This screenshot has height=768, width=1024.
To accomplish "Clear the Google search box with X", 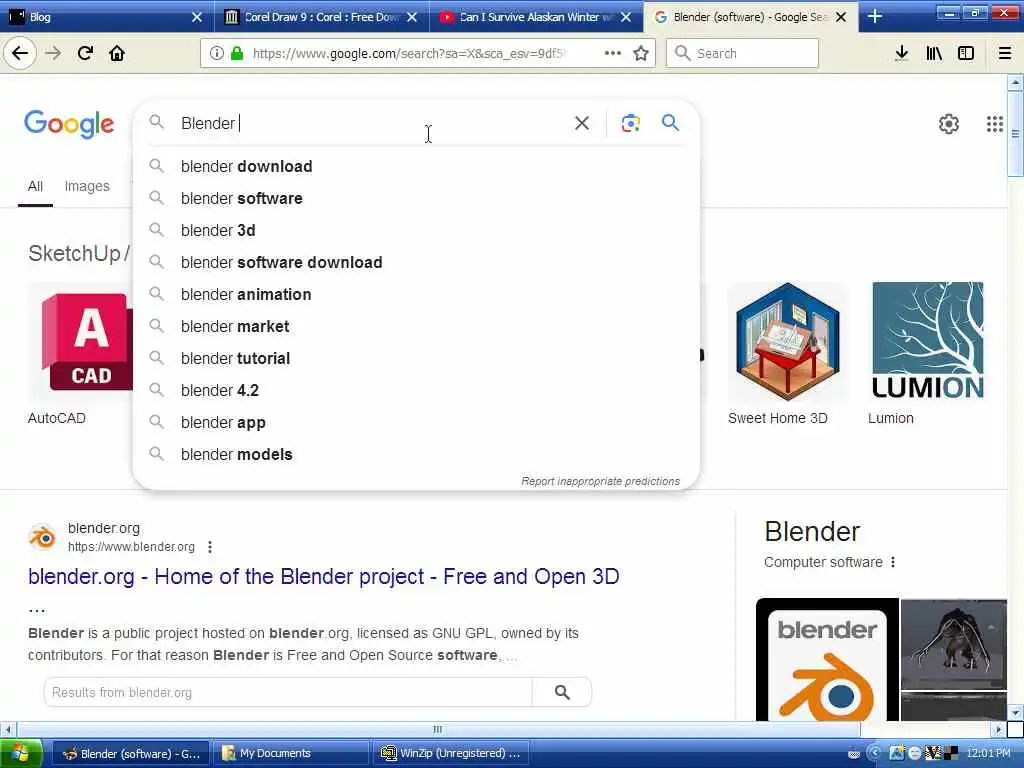I will click(582, 123).
